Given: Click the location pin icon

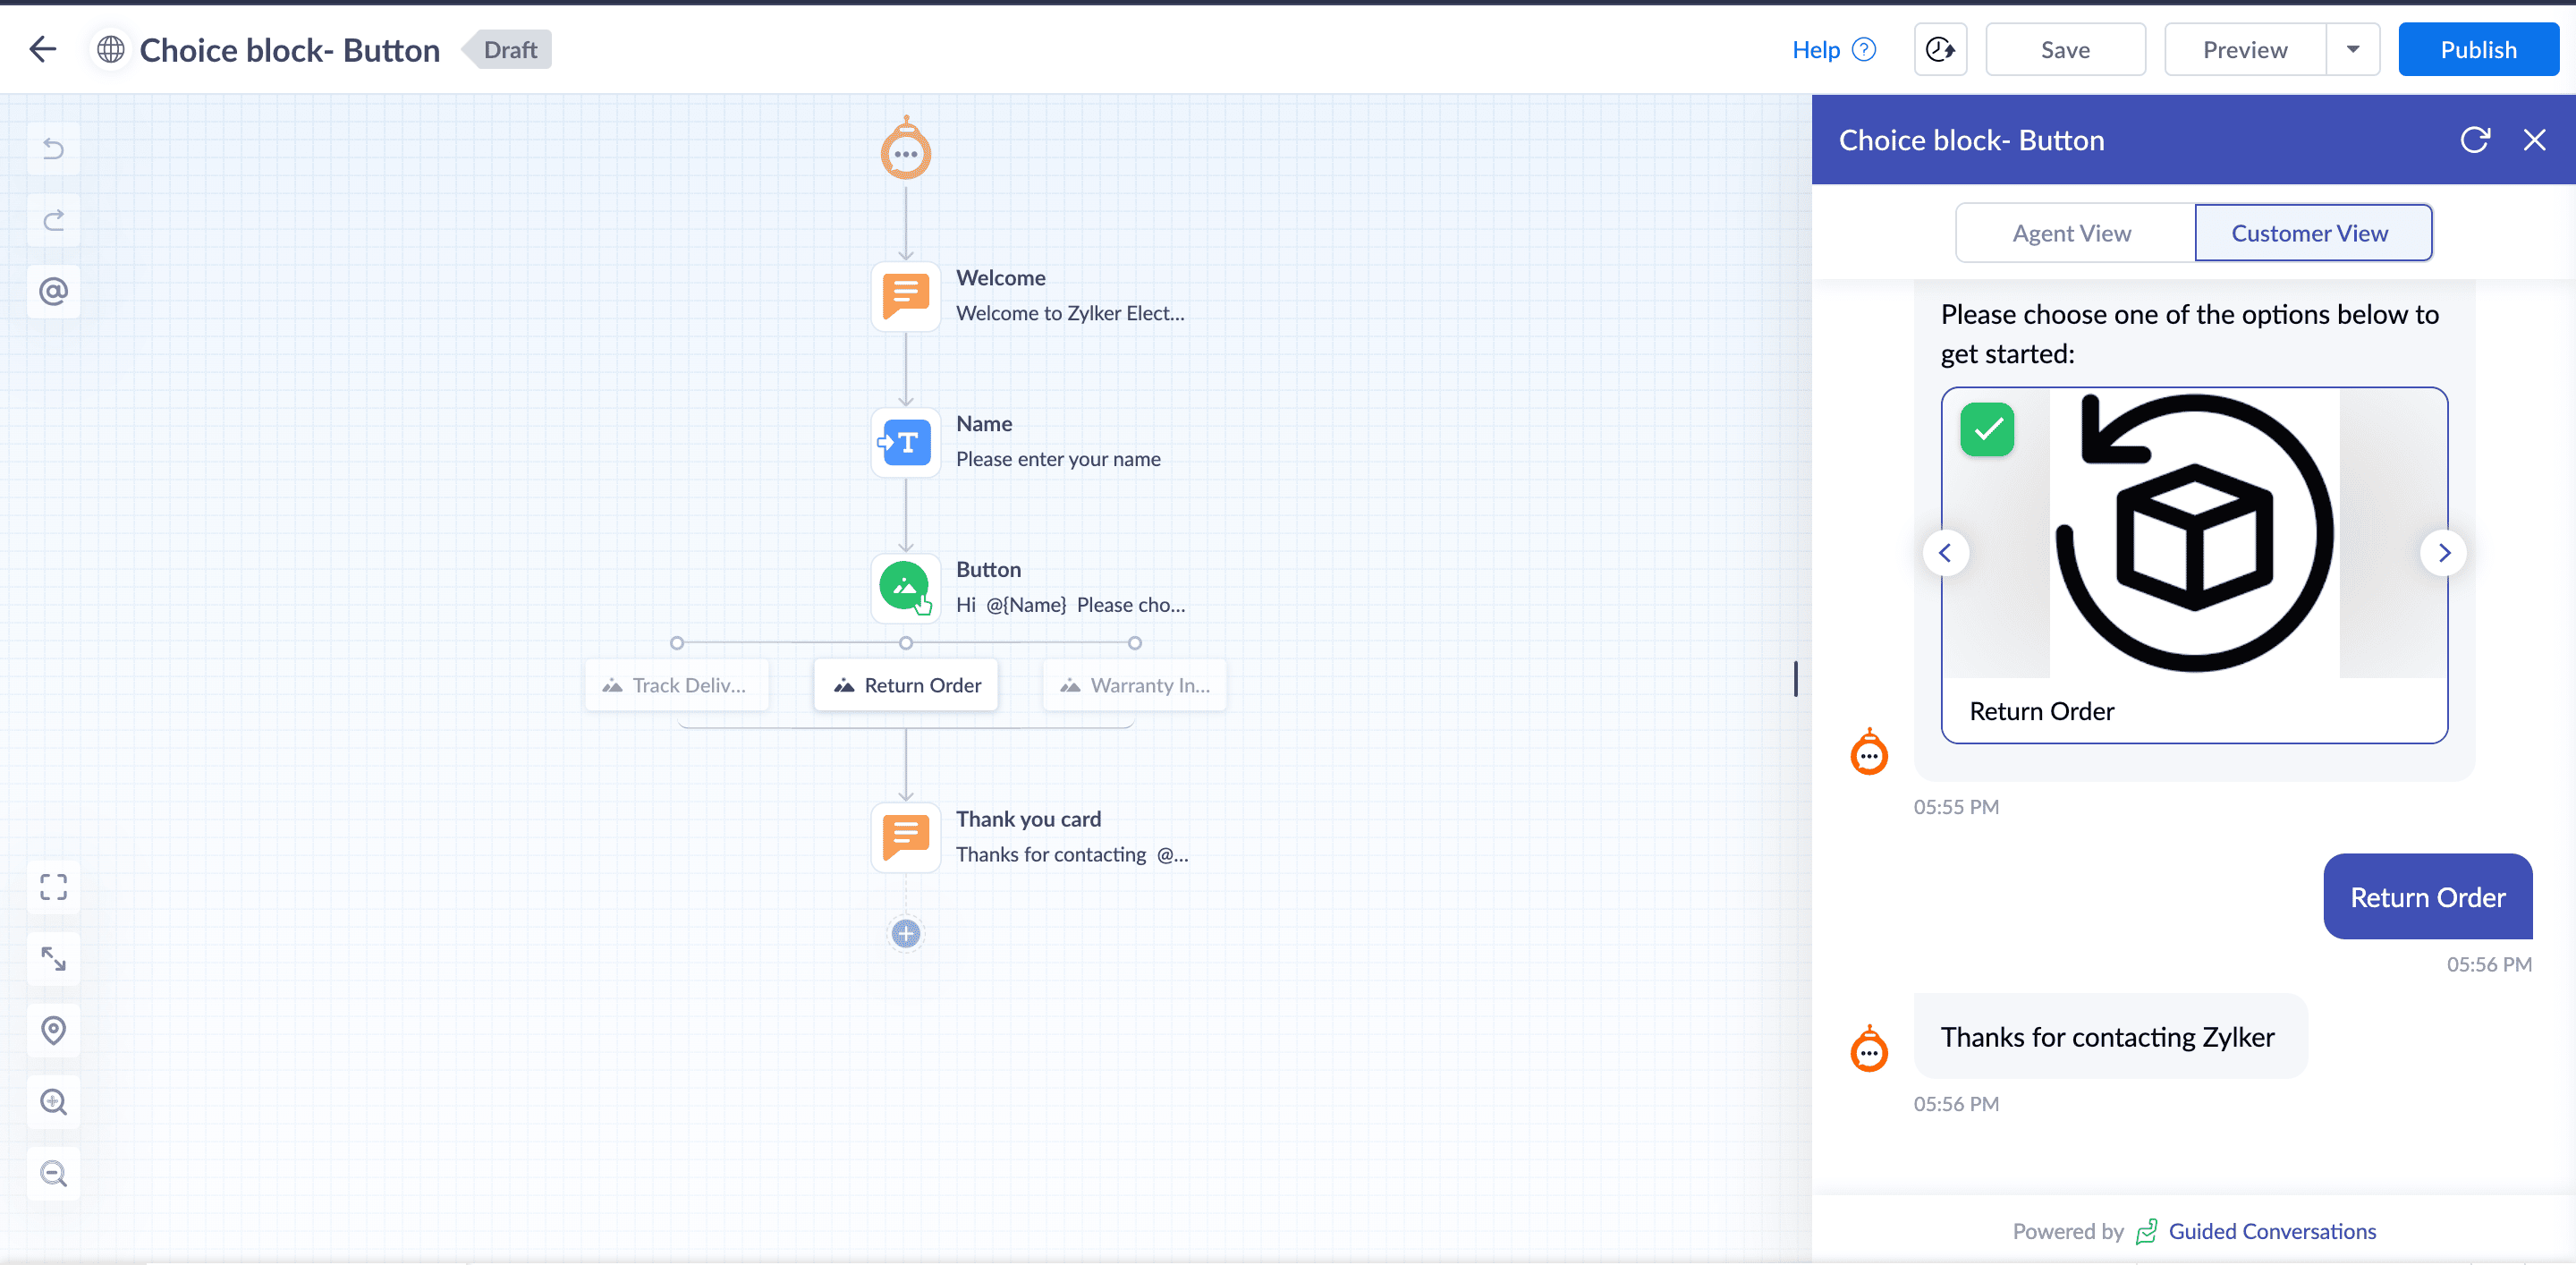Looking at the screenshot, I should (53, 1030).
